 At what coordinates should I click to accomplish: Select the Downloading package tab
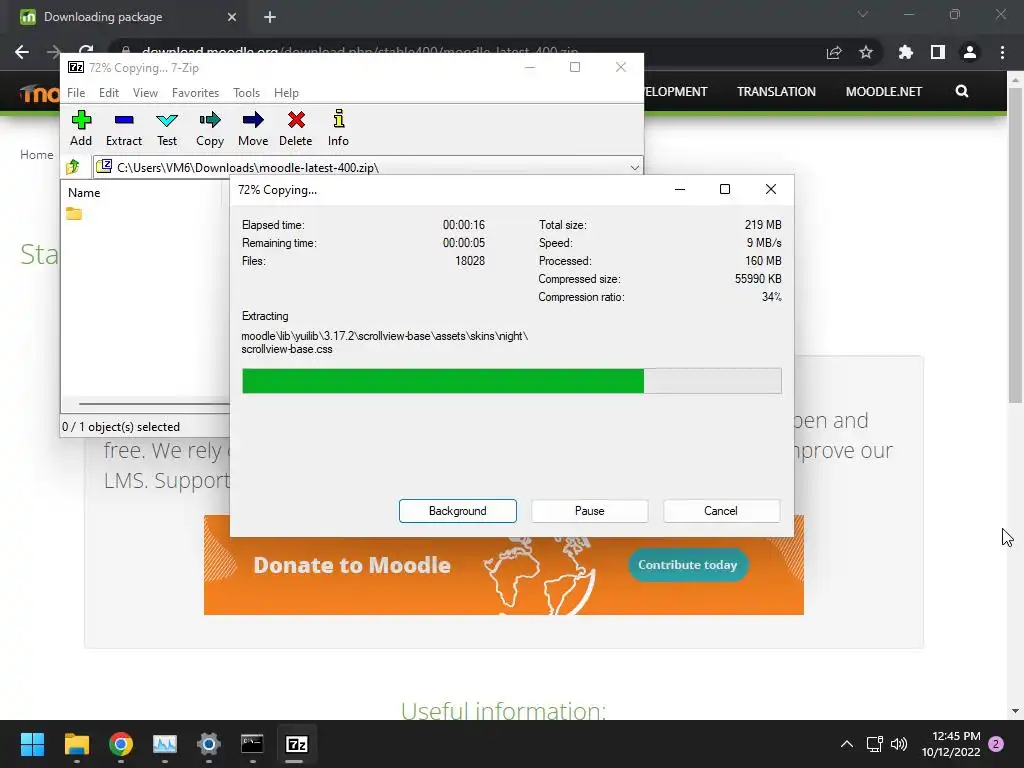[128, 17]
